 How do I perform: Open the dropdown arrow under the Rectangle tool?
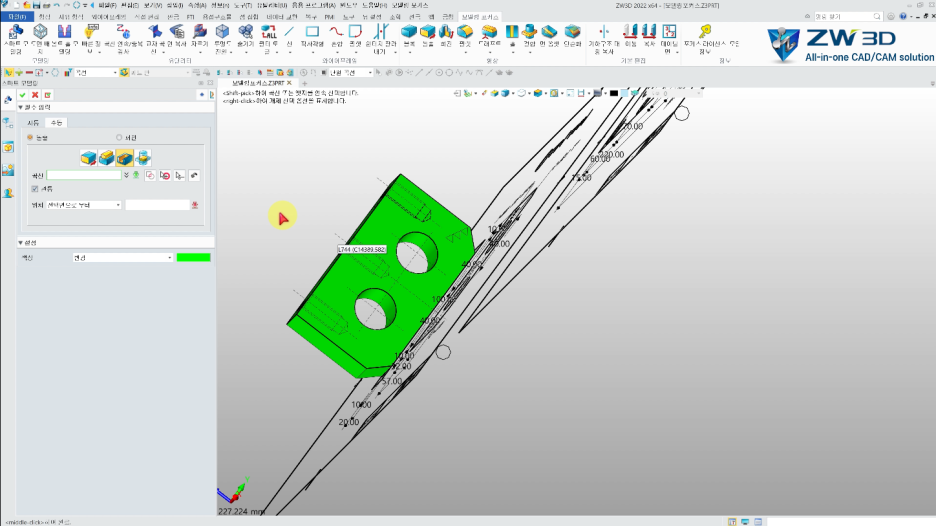(x=312, y=53)
